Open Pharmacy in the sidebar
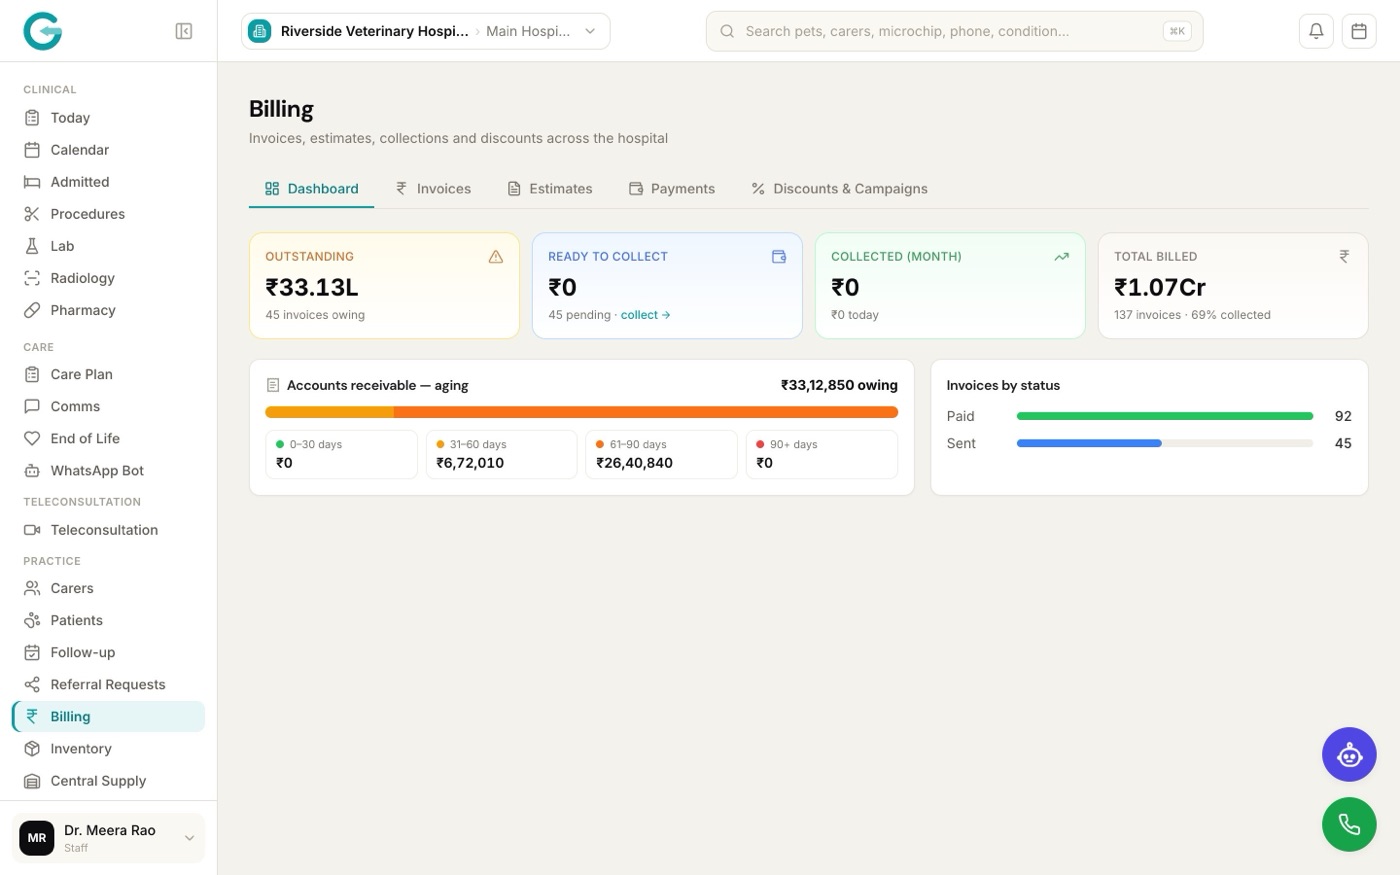This screenshot has width=1400, height=875. [108, 310]
